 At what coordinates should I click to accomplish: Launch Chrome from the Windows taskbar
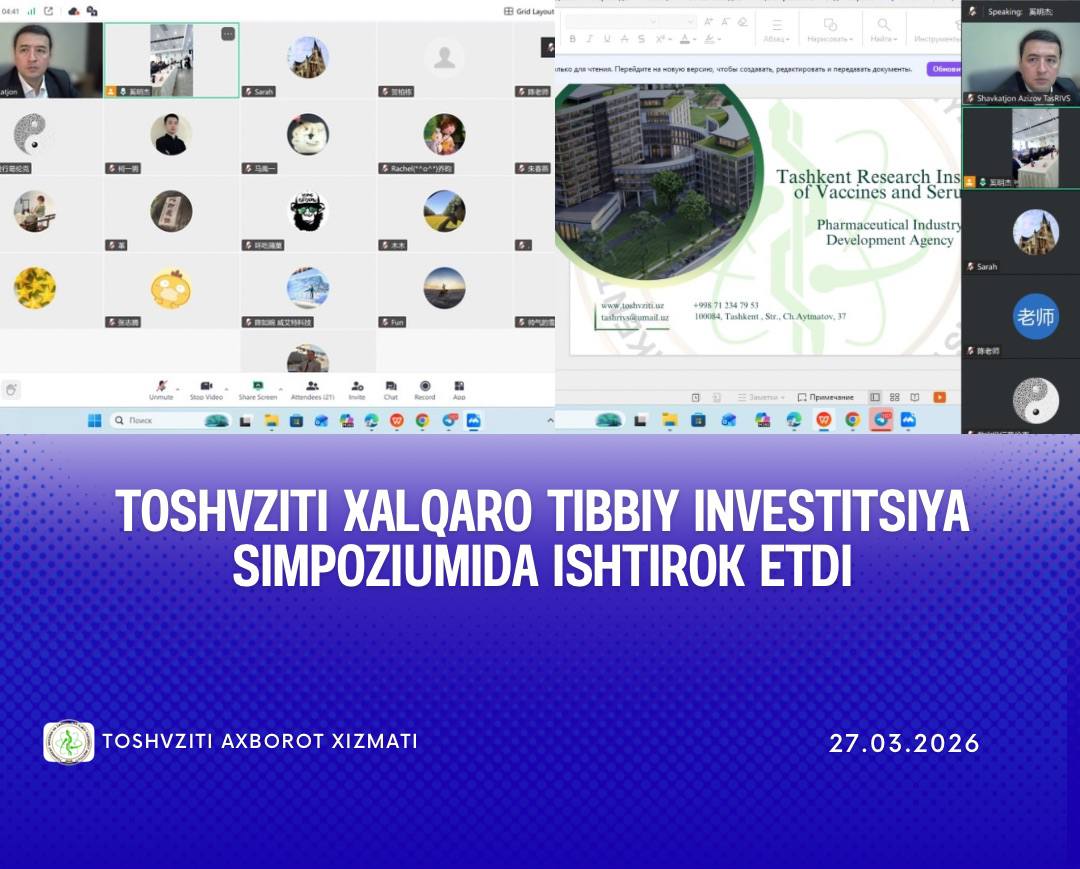(422, 420)
